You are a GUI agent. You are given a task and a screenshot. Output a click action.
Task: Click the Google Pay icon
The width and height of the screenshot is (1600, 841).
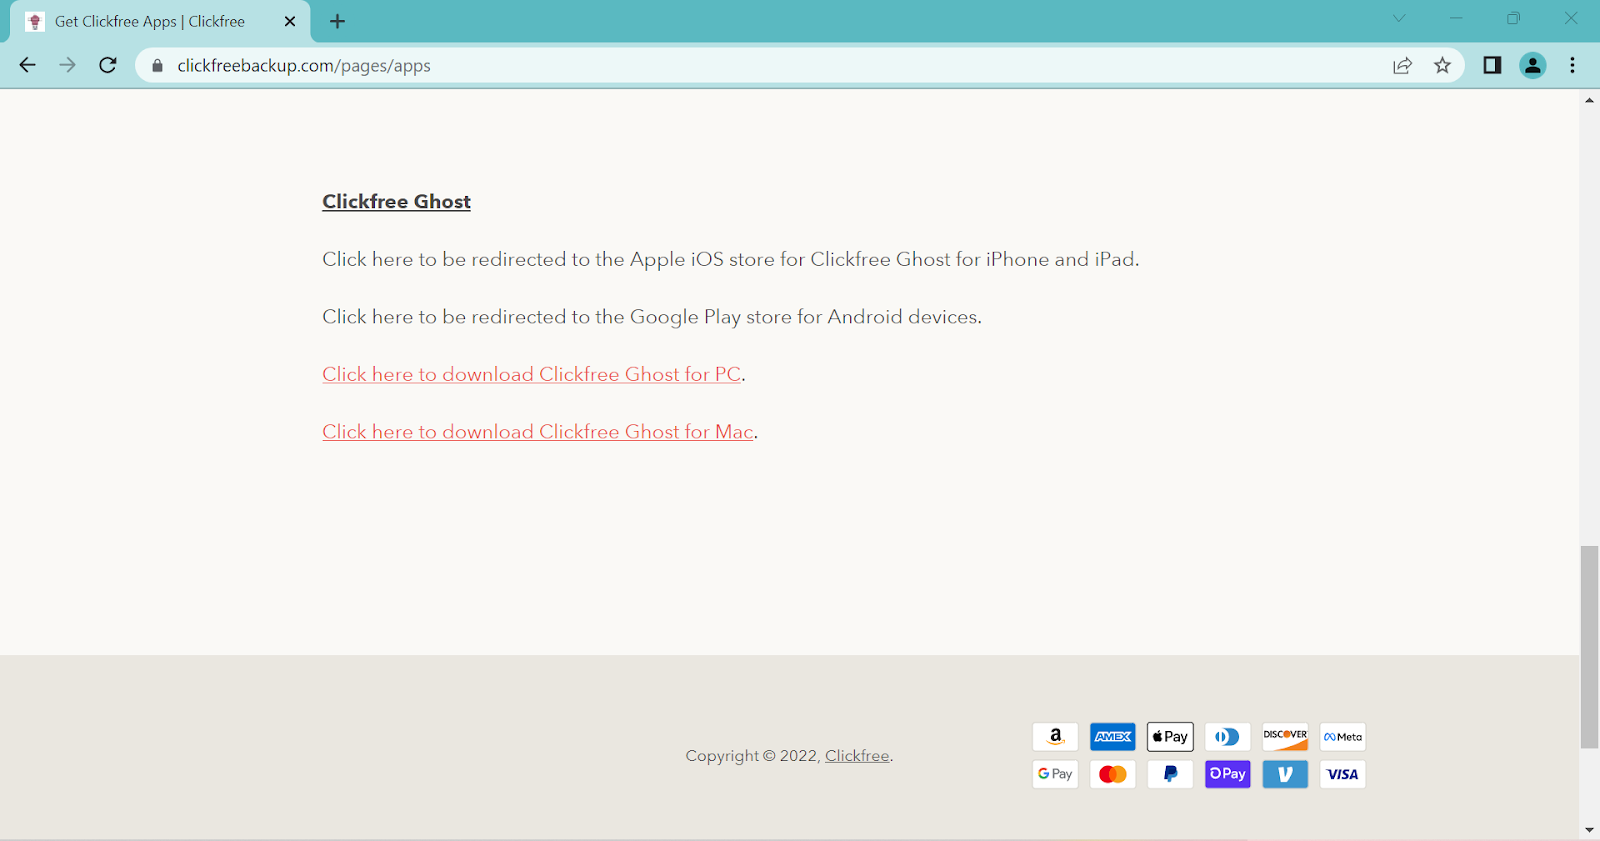1055,774
